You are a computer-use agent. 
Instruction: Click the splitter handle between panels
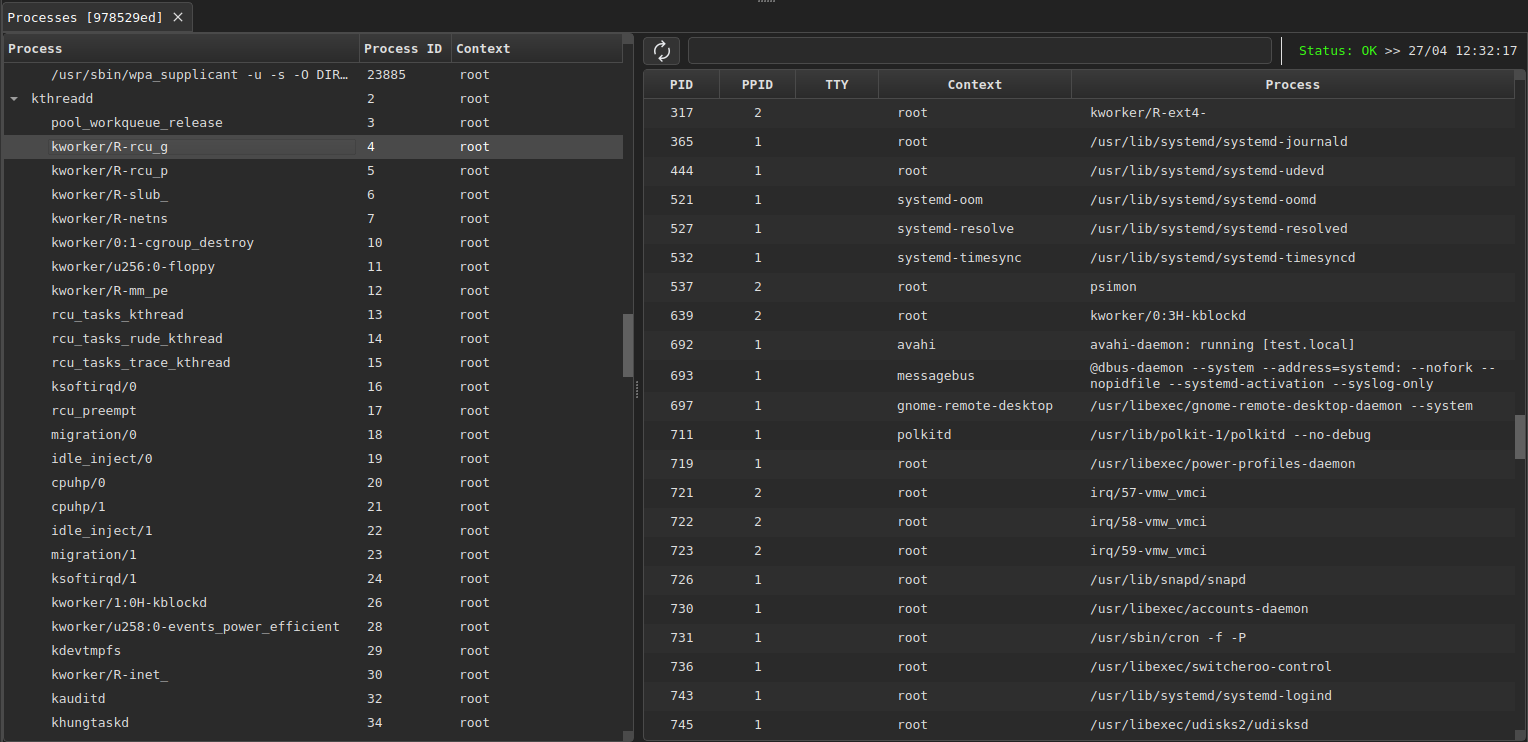pos(637,390)
